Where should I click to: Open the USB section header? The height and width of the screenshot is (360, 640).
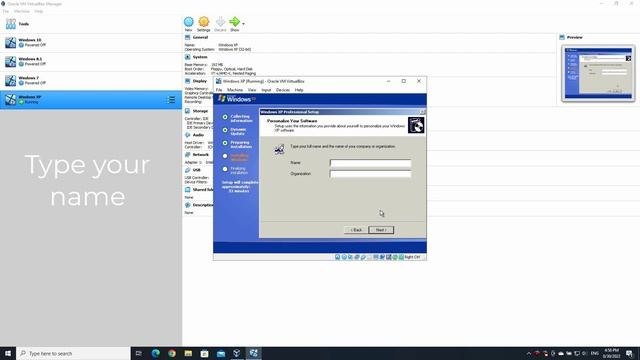196,170
